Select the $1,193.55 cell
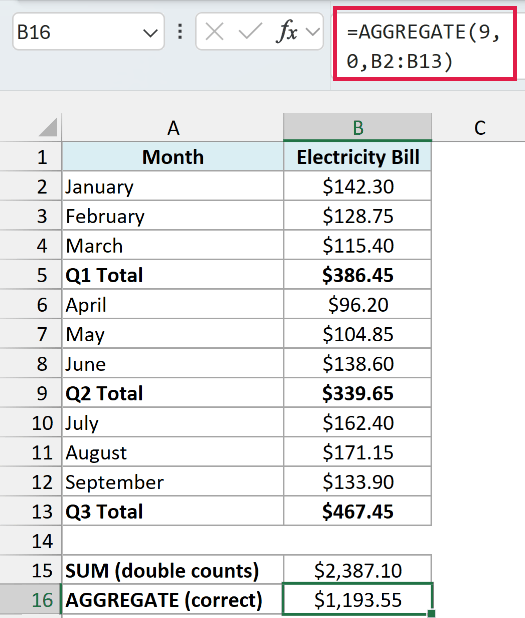 click(357, 600)
